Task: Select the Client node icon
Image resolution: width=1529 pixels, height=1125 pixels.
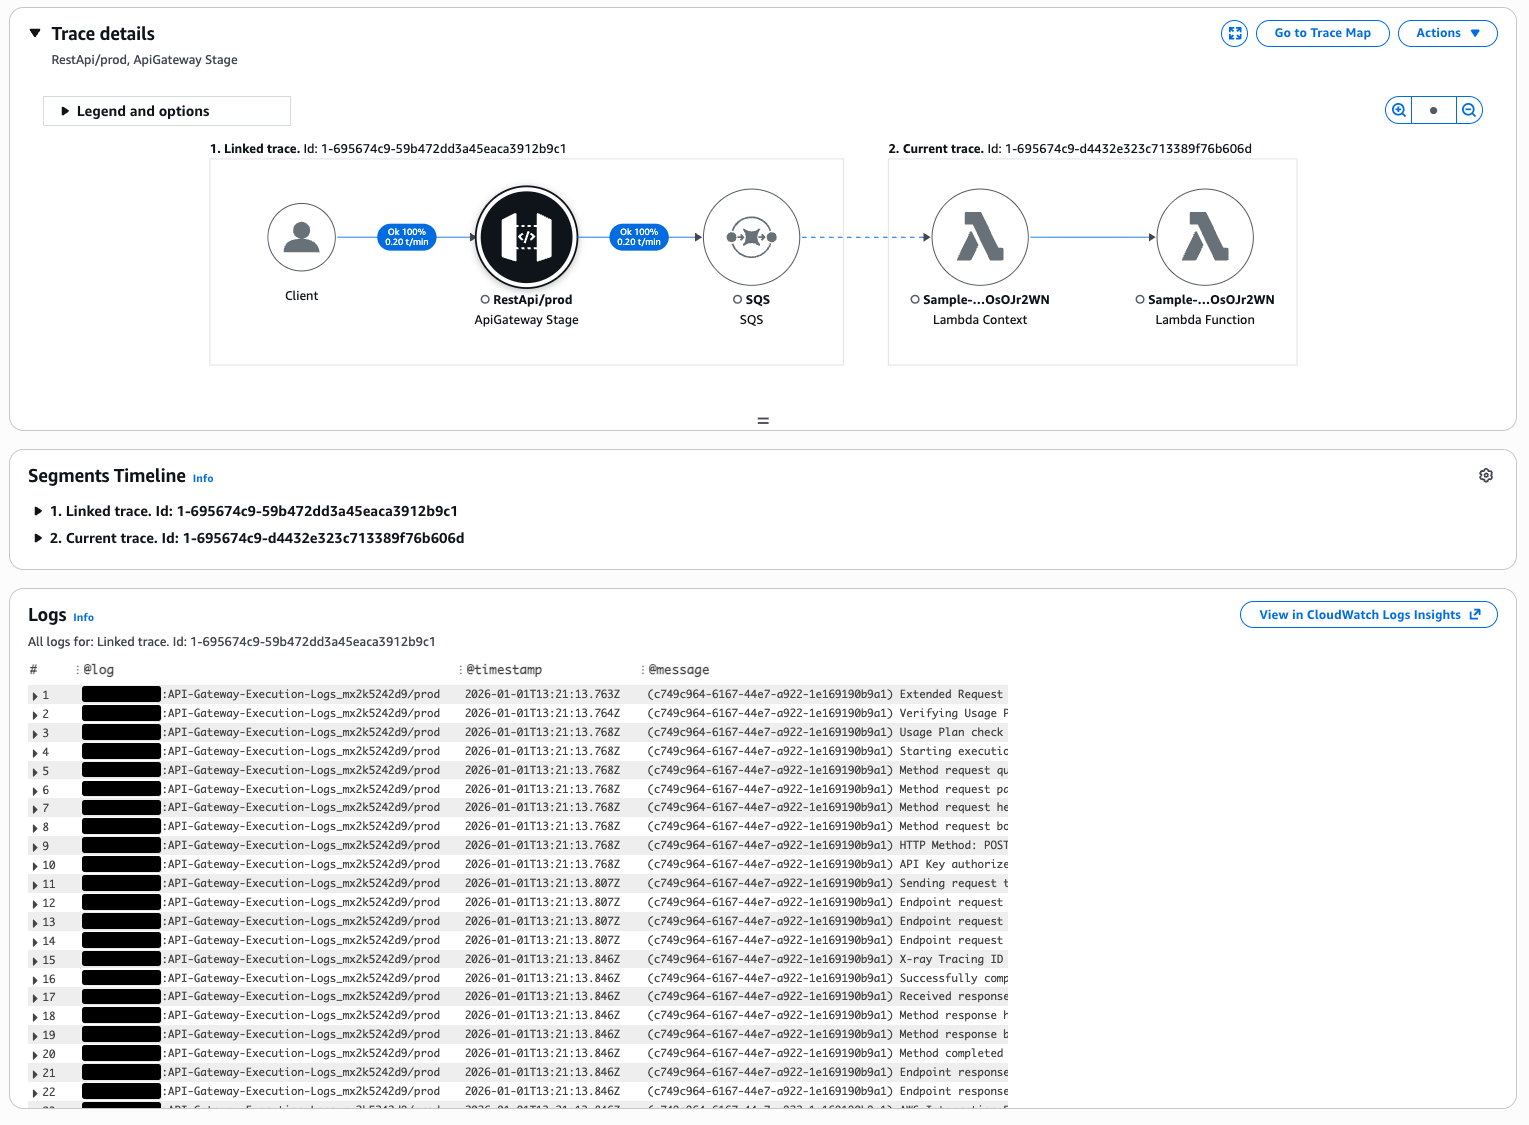Action: (301, 237)
